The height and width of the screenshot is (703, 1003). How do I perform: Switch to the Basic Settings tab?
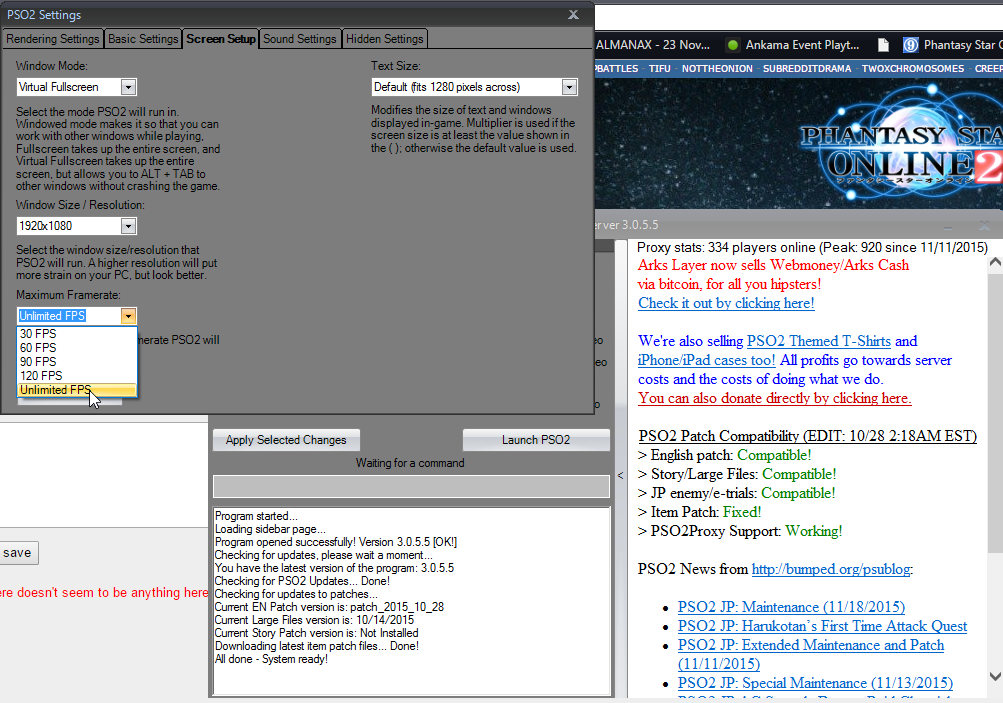coord(142,38)
